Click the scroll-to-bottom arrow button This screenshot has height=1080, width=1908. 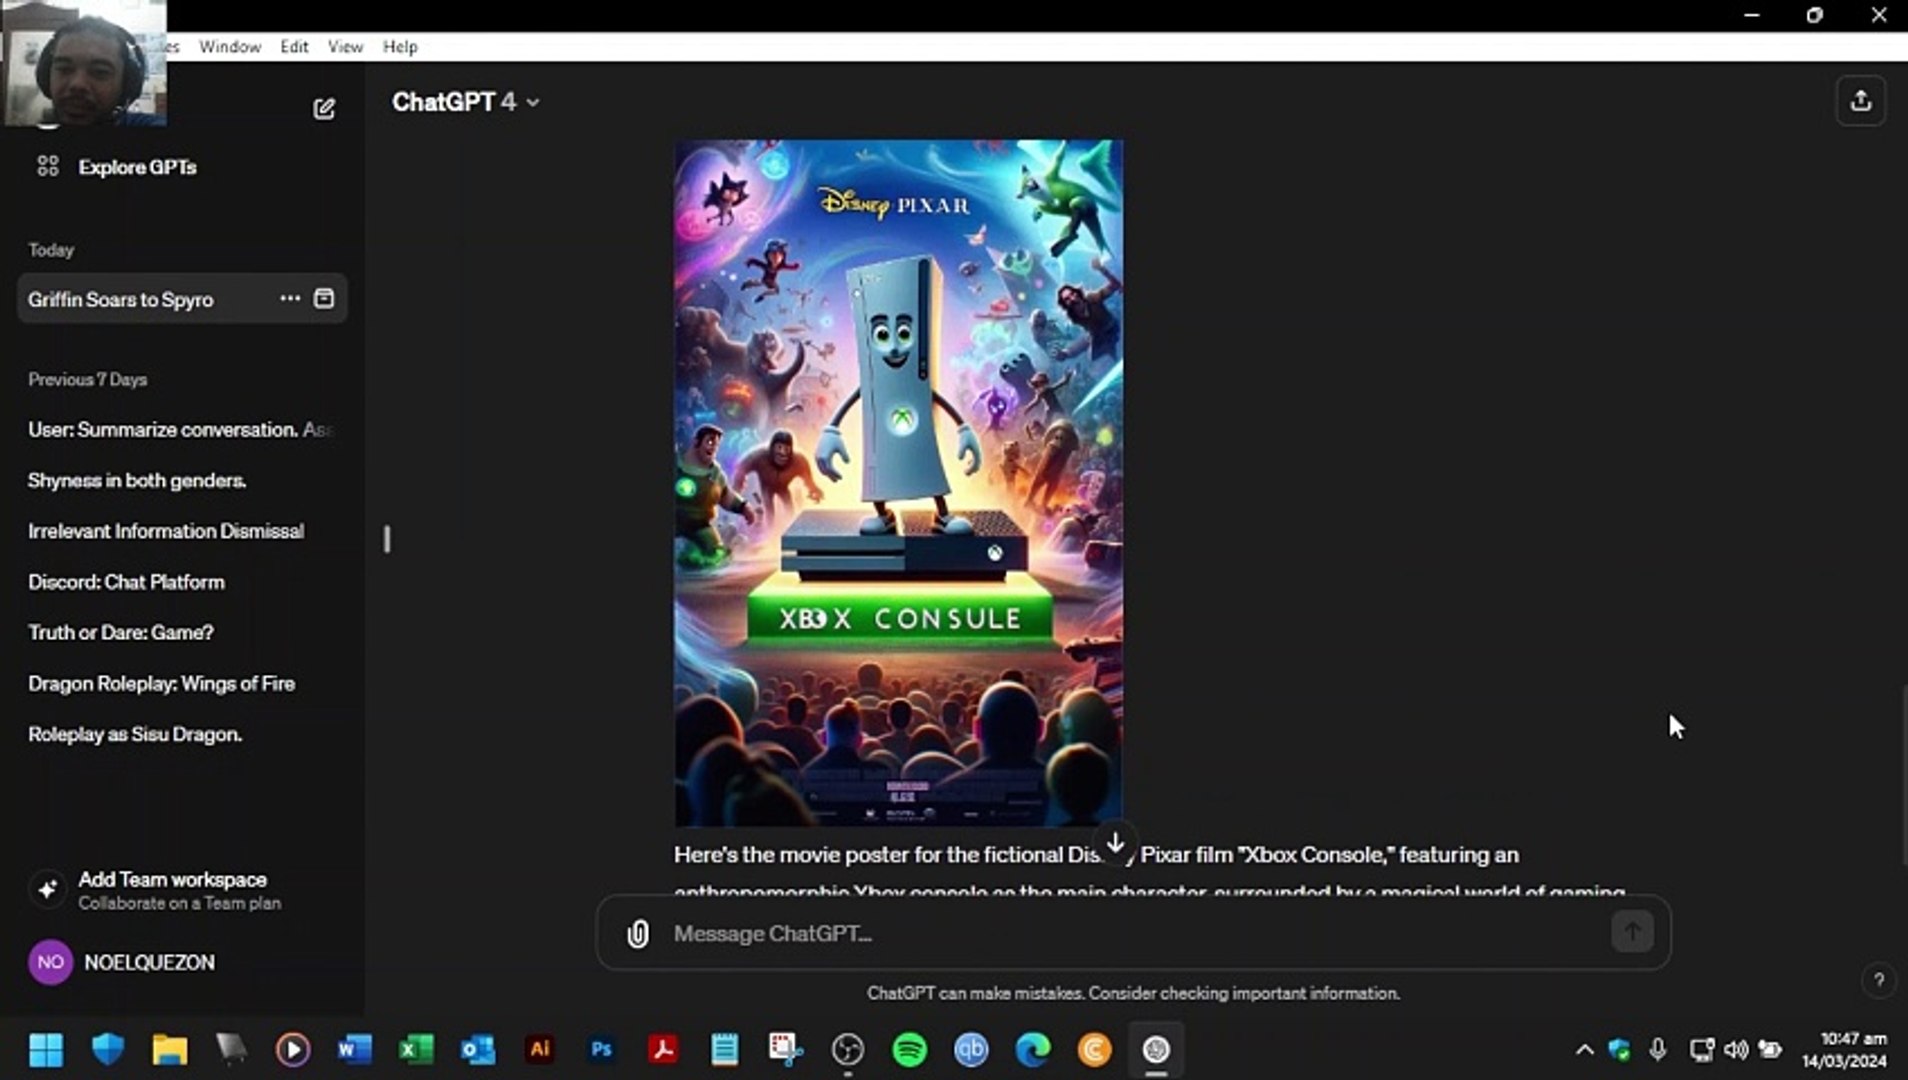(x=1115, y=843)
